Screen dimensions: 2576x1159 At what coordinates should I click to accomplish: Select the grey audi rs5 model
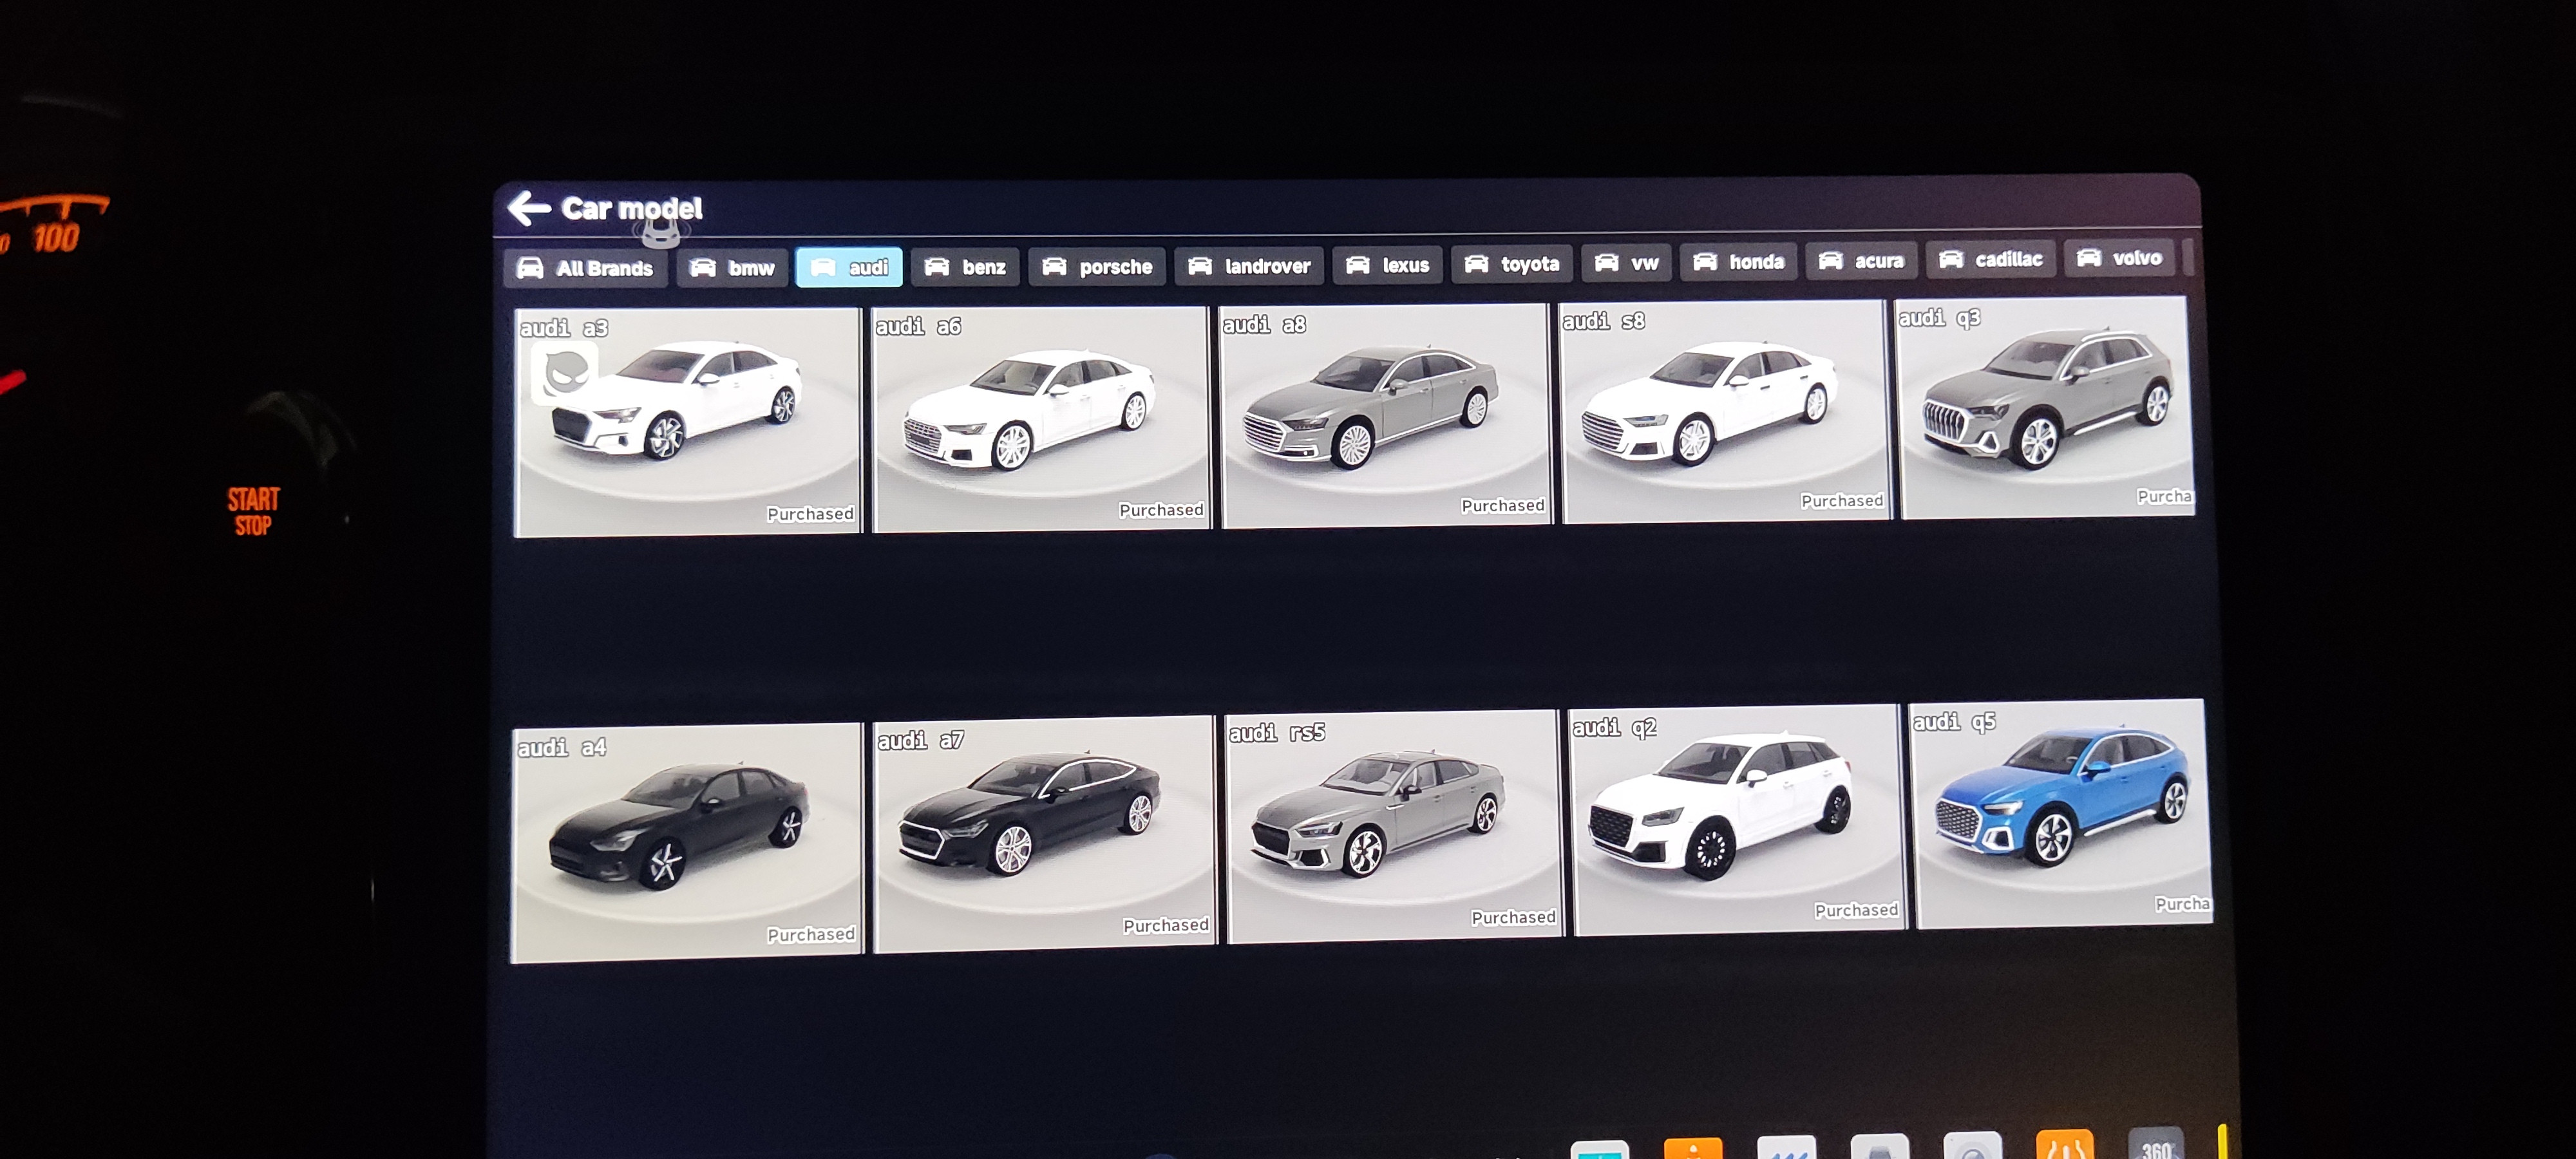(x=1394, y=826)
